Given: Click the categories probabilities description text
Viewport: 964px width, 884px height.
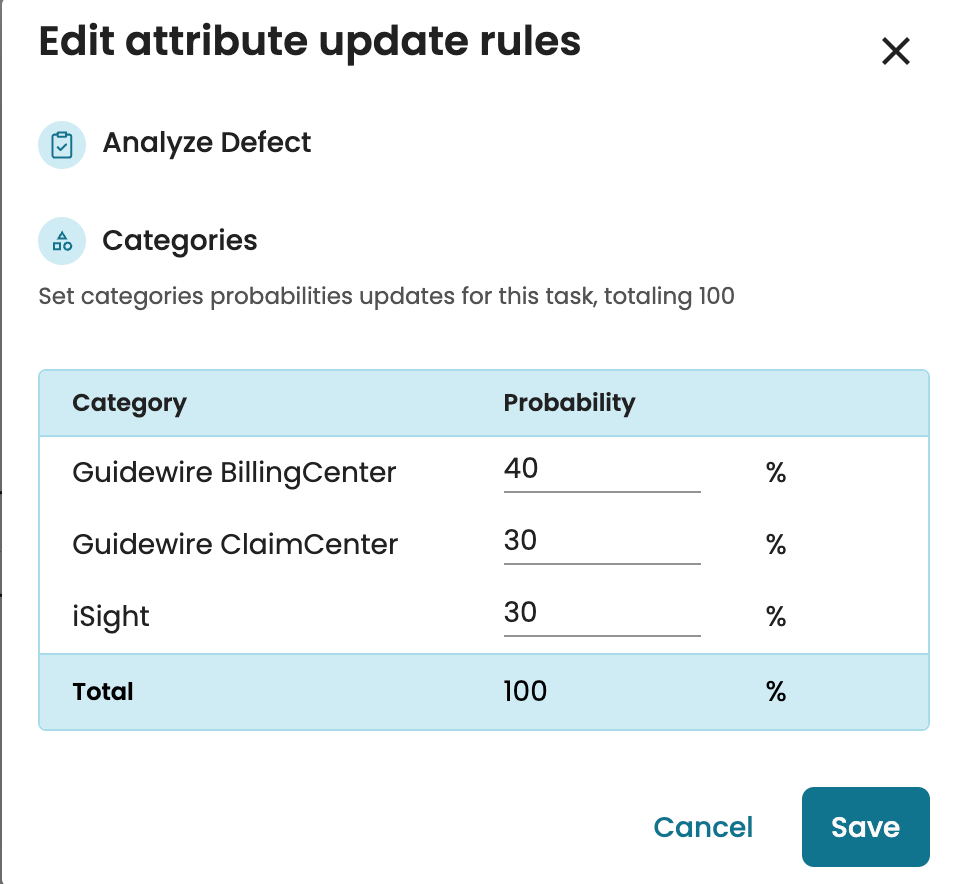Looking at the screenshot, I should (x=386, y=297).
